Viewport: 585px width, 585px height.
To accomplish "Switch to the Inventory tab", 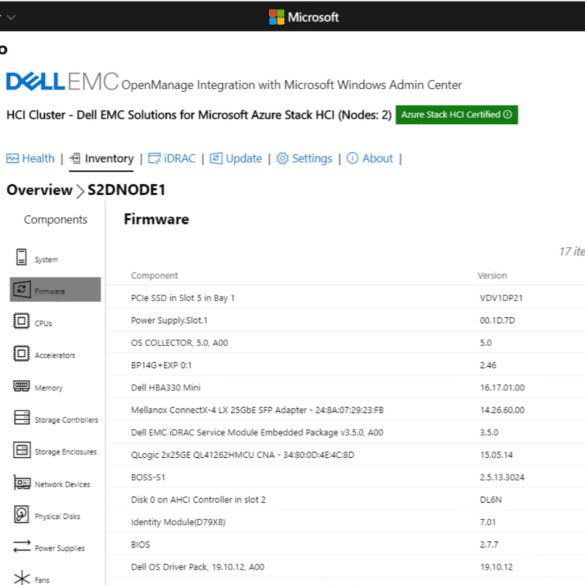I will pos(101,159).
